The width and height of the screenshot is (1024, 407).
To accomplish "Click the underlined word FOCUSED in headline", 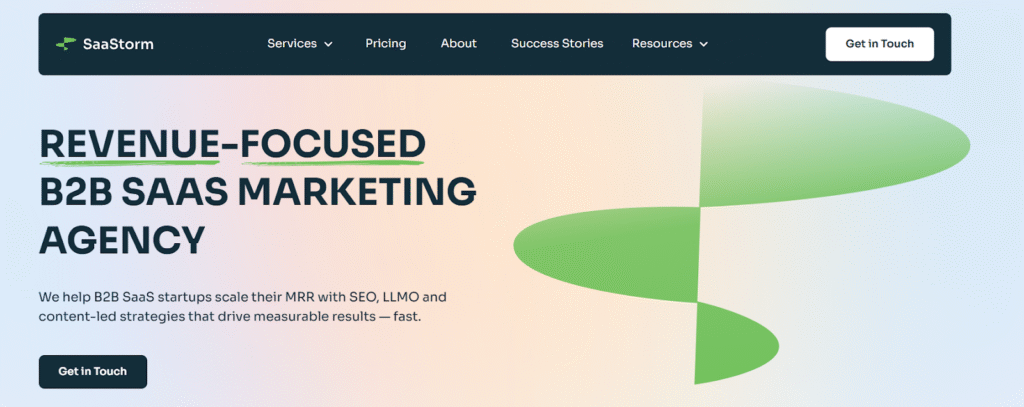I will (x=332, y=144).
